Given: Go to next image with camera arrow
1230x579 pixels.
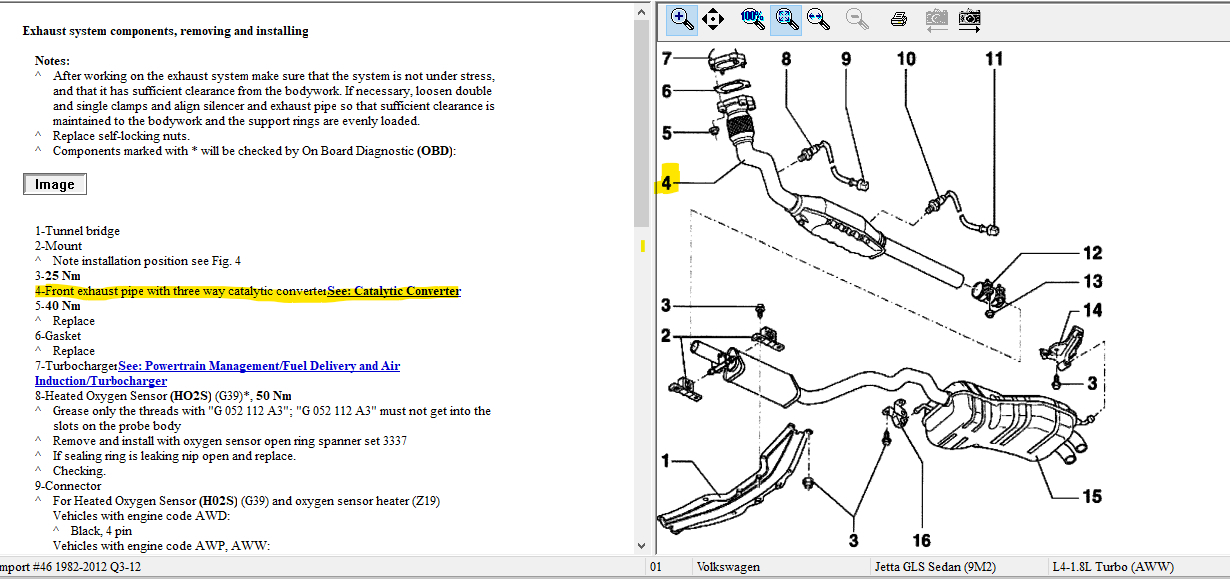Looking at the screenshot, I should 969,18.
